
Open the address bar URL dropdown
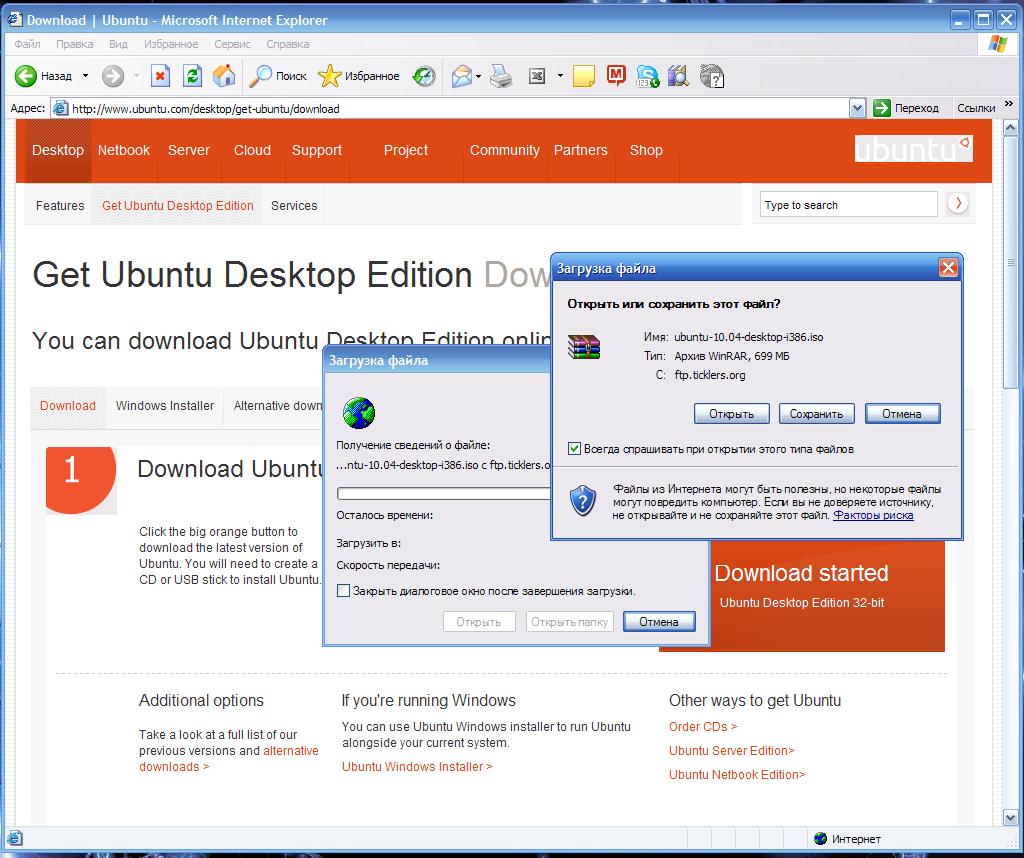[x=857, y=108]
